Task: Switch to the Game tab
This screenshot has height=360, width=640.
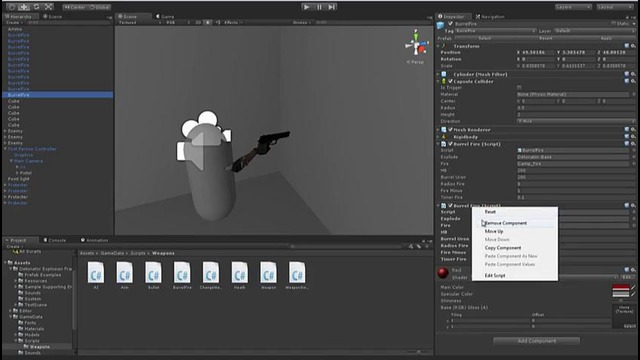Action: tap(165, 16)
